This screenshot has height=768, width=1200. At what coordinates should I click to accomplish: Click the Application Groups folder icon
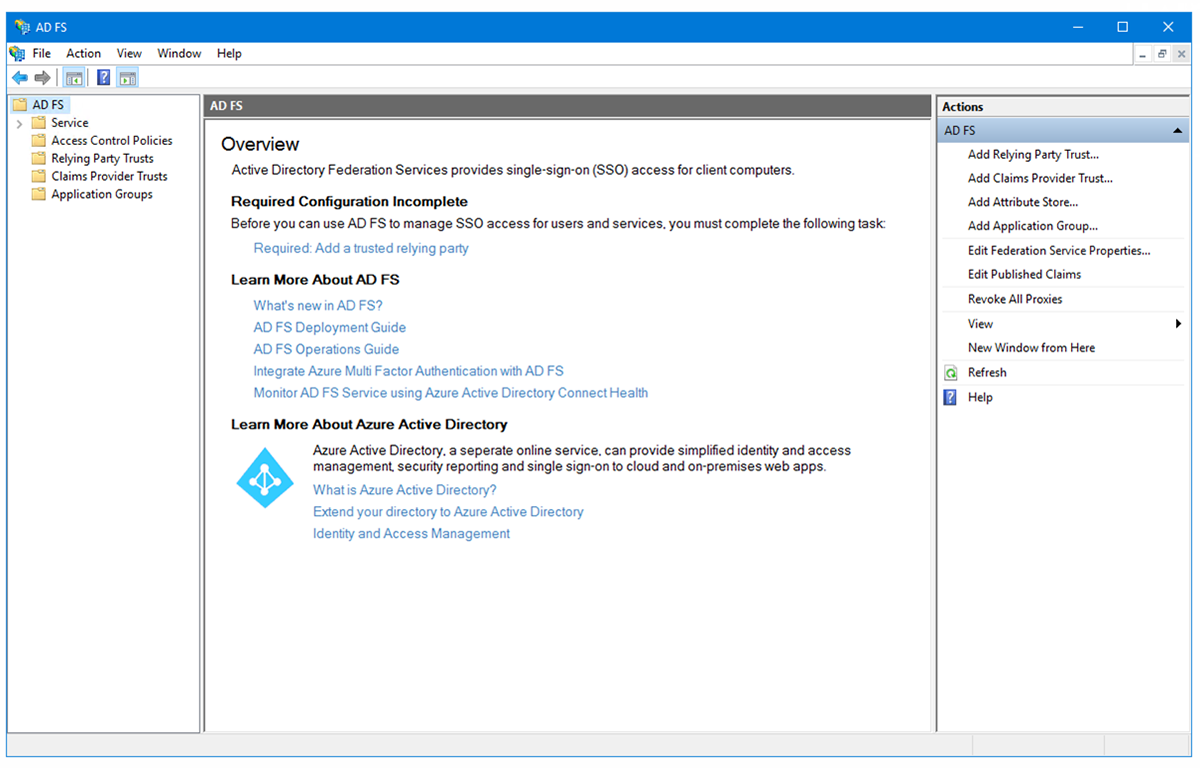[39, 194]
